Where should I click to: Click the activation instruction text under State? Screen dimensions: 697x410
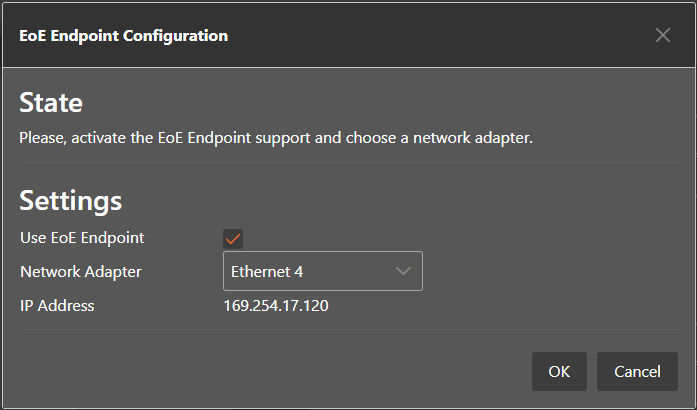click(276, 137)
